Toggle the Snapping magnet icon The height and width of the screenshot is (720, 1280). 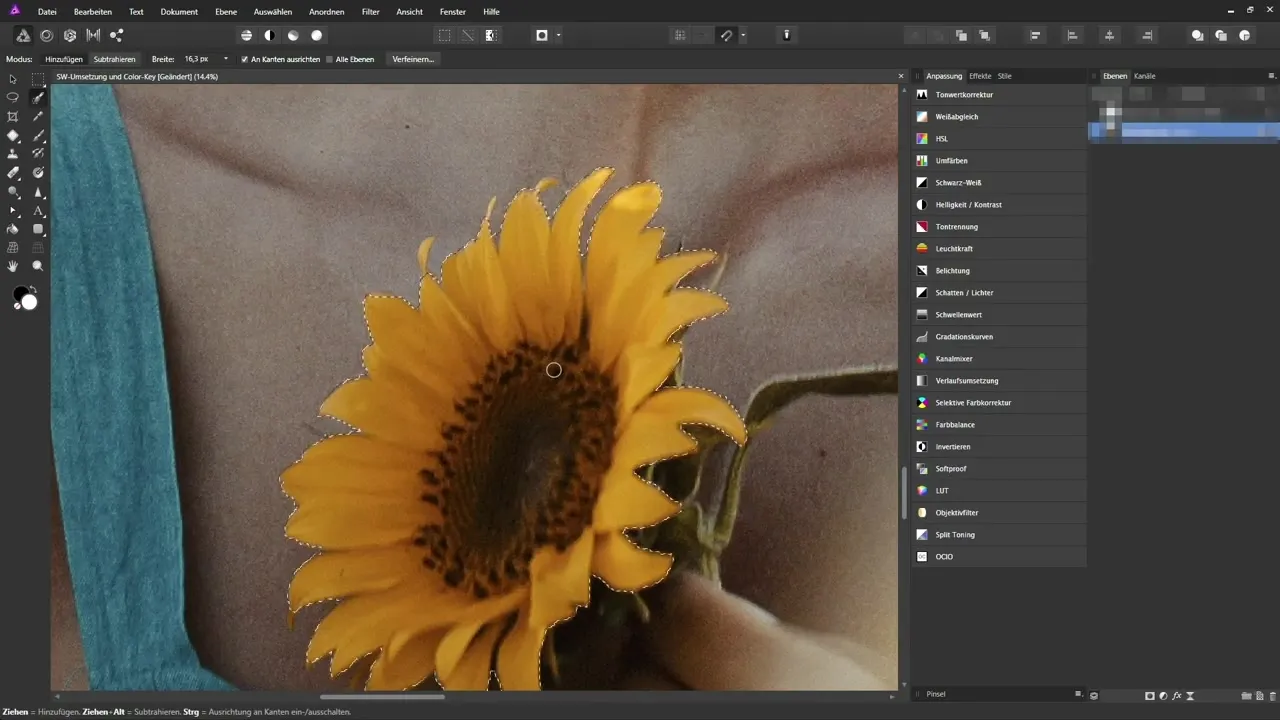click(727, 35)
